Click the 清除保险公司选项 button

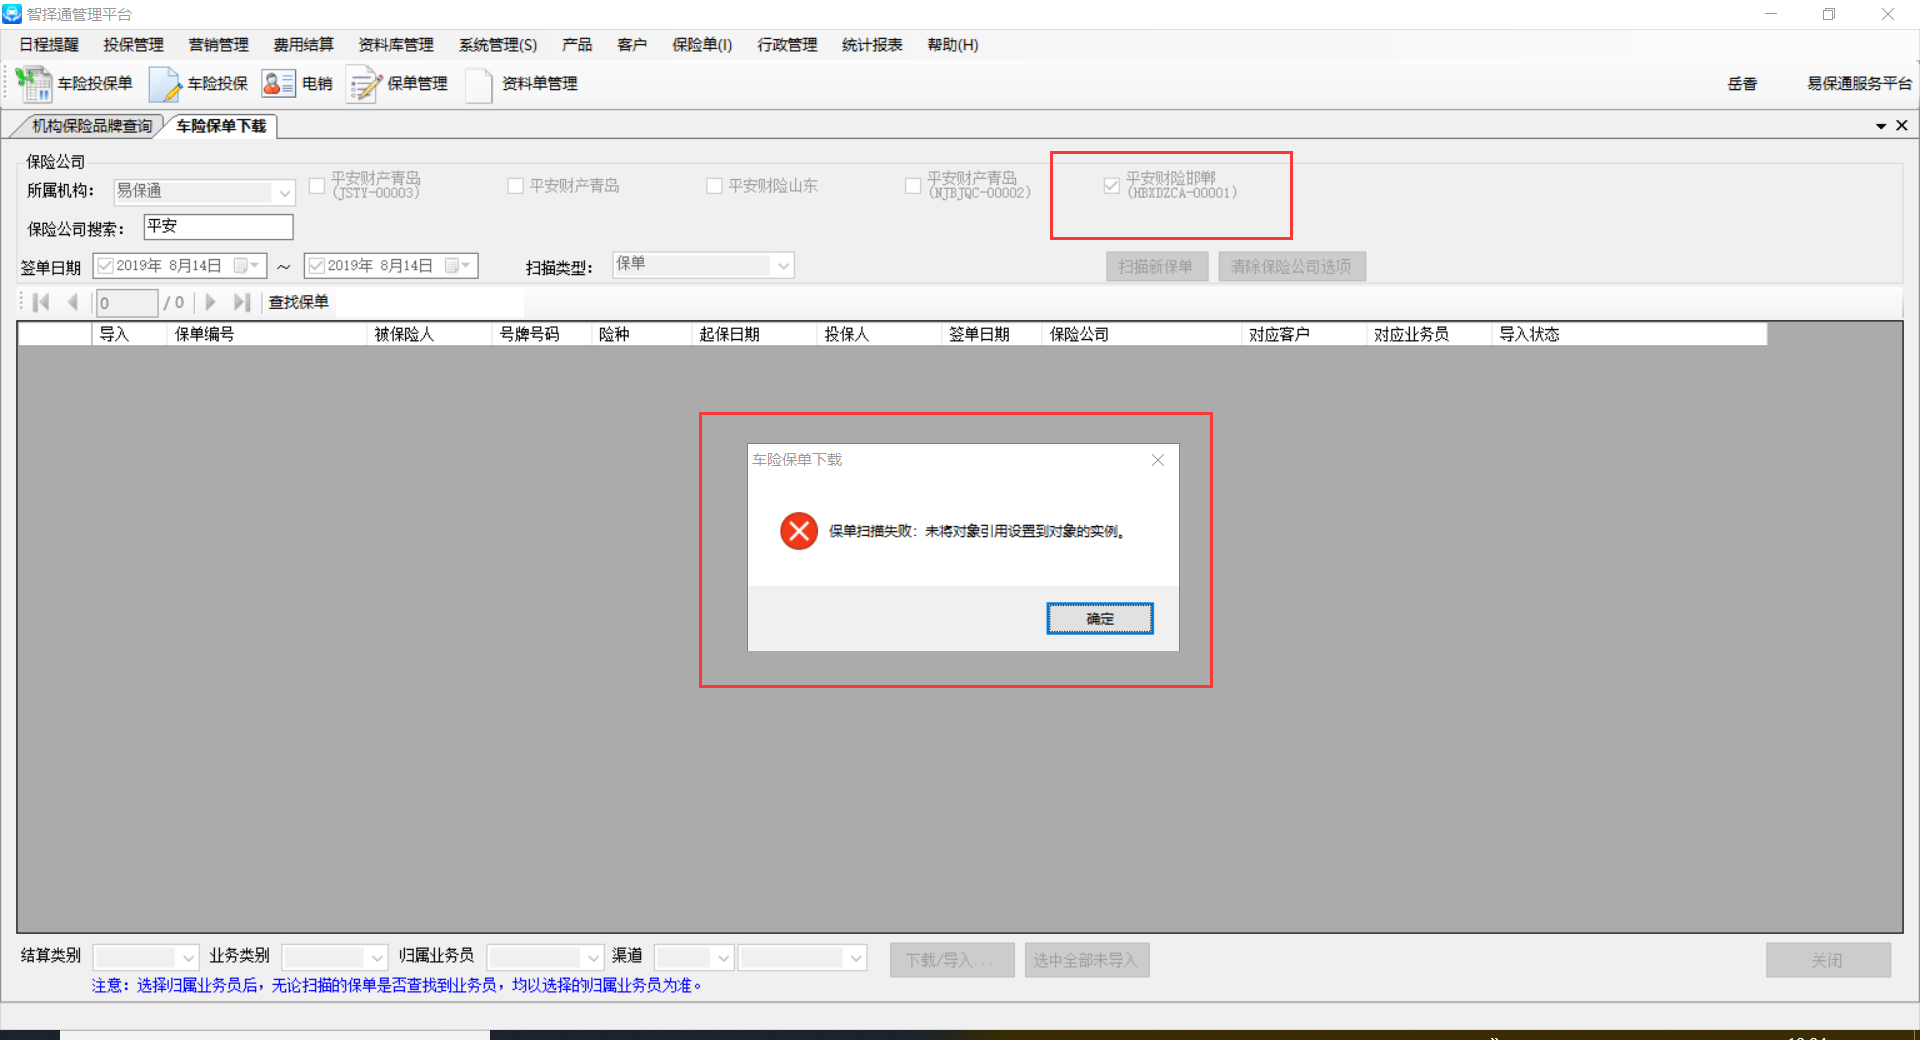1291,267
